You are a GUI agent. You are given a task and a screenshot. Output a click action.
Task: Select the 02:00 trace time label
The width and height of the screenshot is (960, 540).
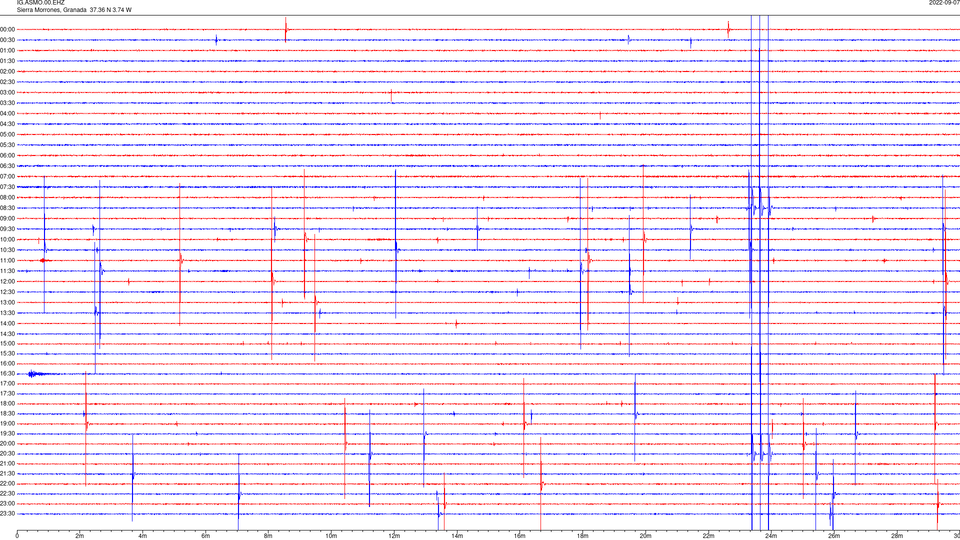coord(7,71)
